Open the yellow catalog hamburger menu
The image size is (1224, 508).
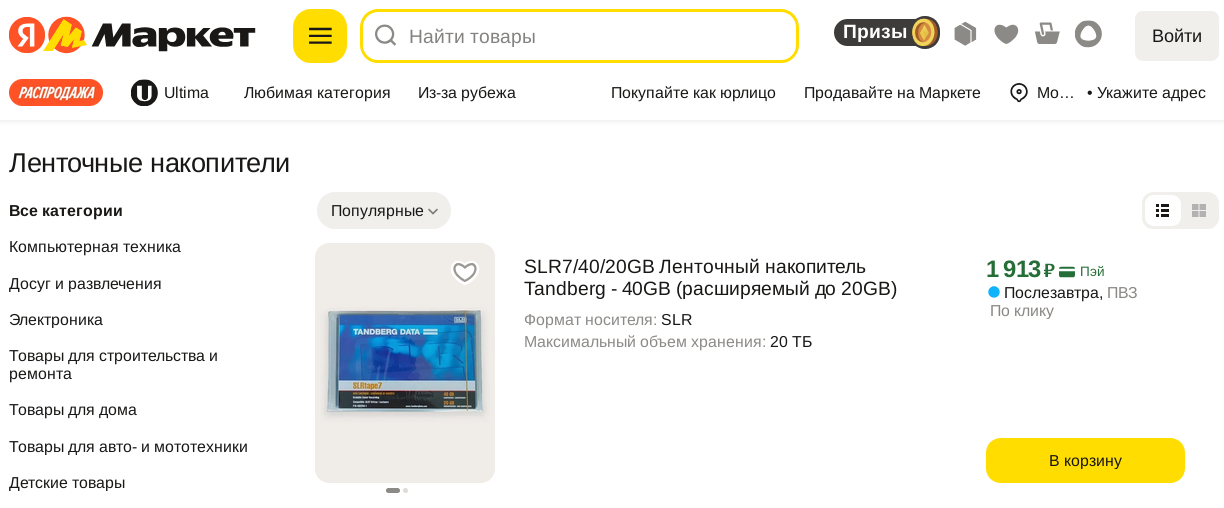pos(320,36)
